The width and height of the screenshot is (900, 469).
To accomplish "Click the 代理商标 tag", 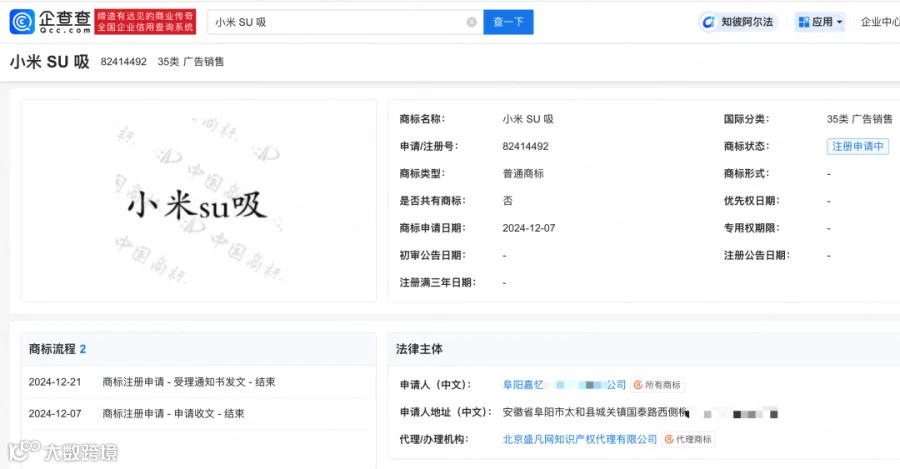I will [x=688, y=439].
